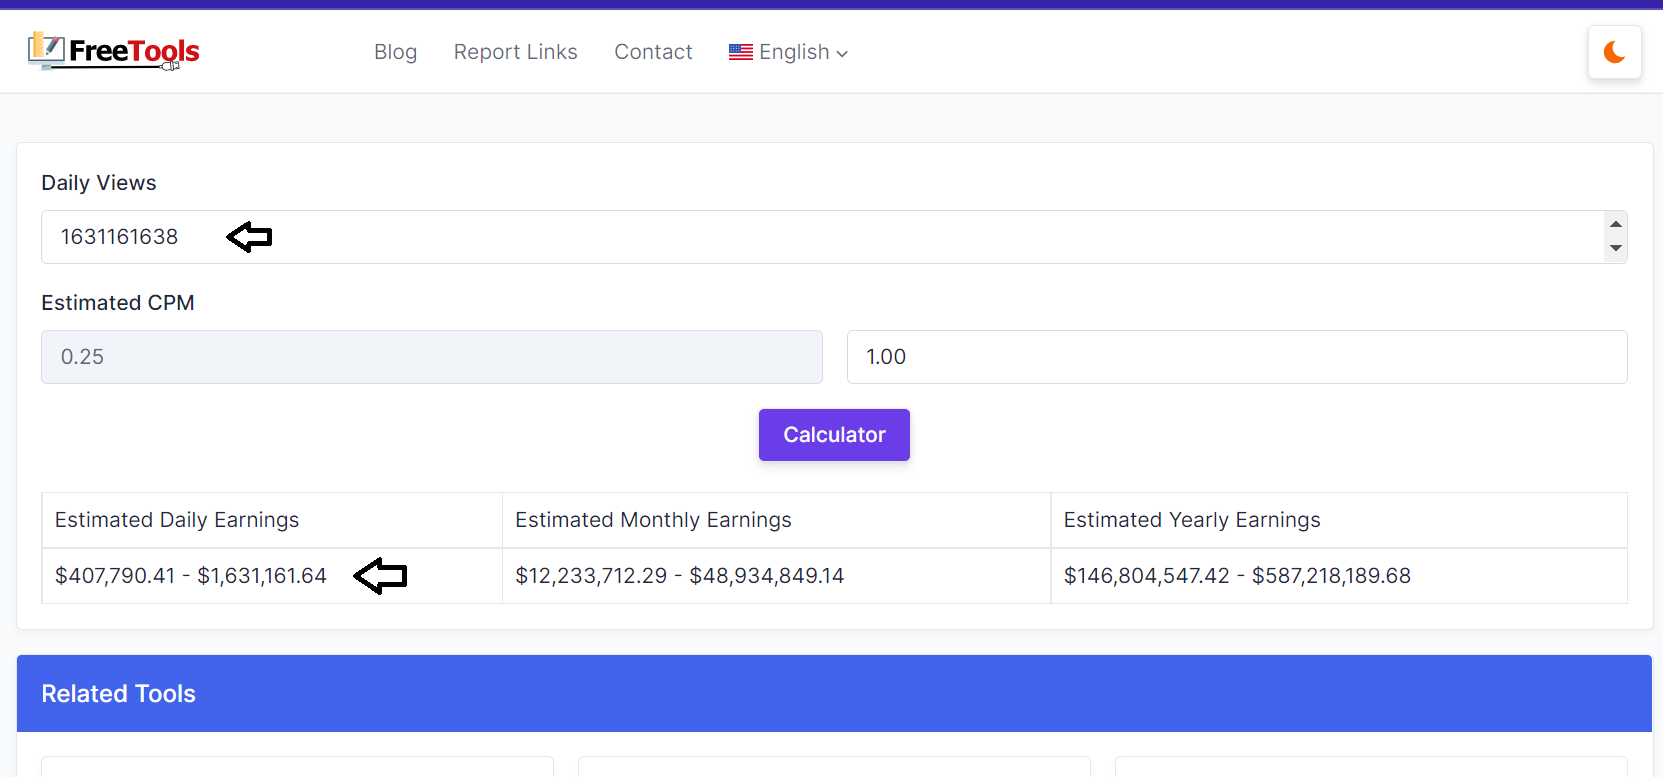
Task: Click the Daily Views label
Action: point(99,183)
